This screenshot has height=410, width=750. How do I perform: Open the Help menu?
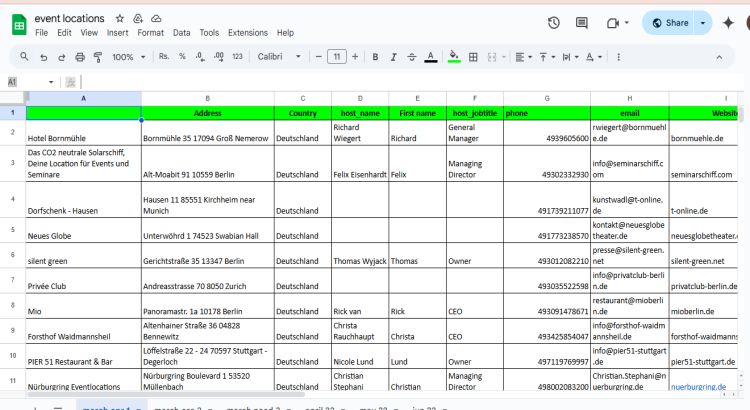[285, 33]
